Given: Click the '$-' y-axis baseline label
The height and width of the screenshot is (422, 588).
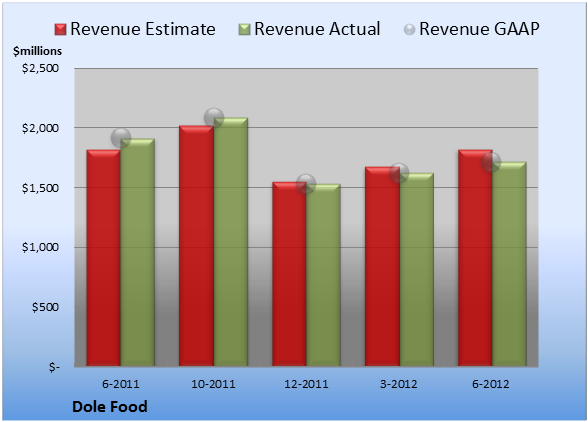Looking at the screenshot, I should point(54,367).
